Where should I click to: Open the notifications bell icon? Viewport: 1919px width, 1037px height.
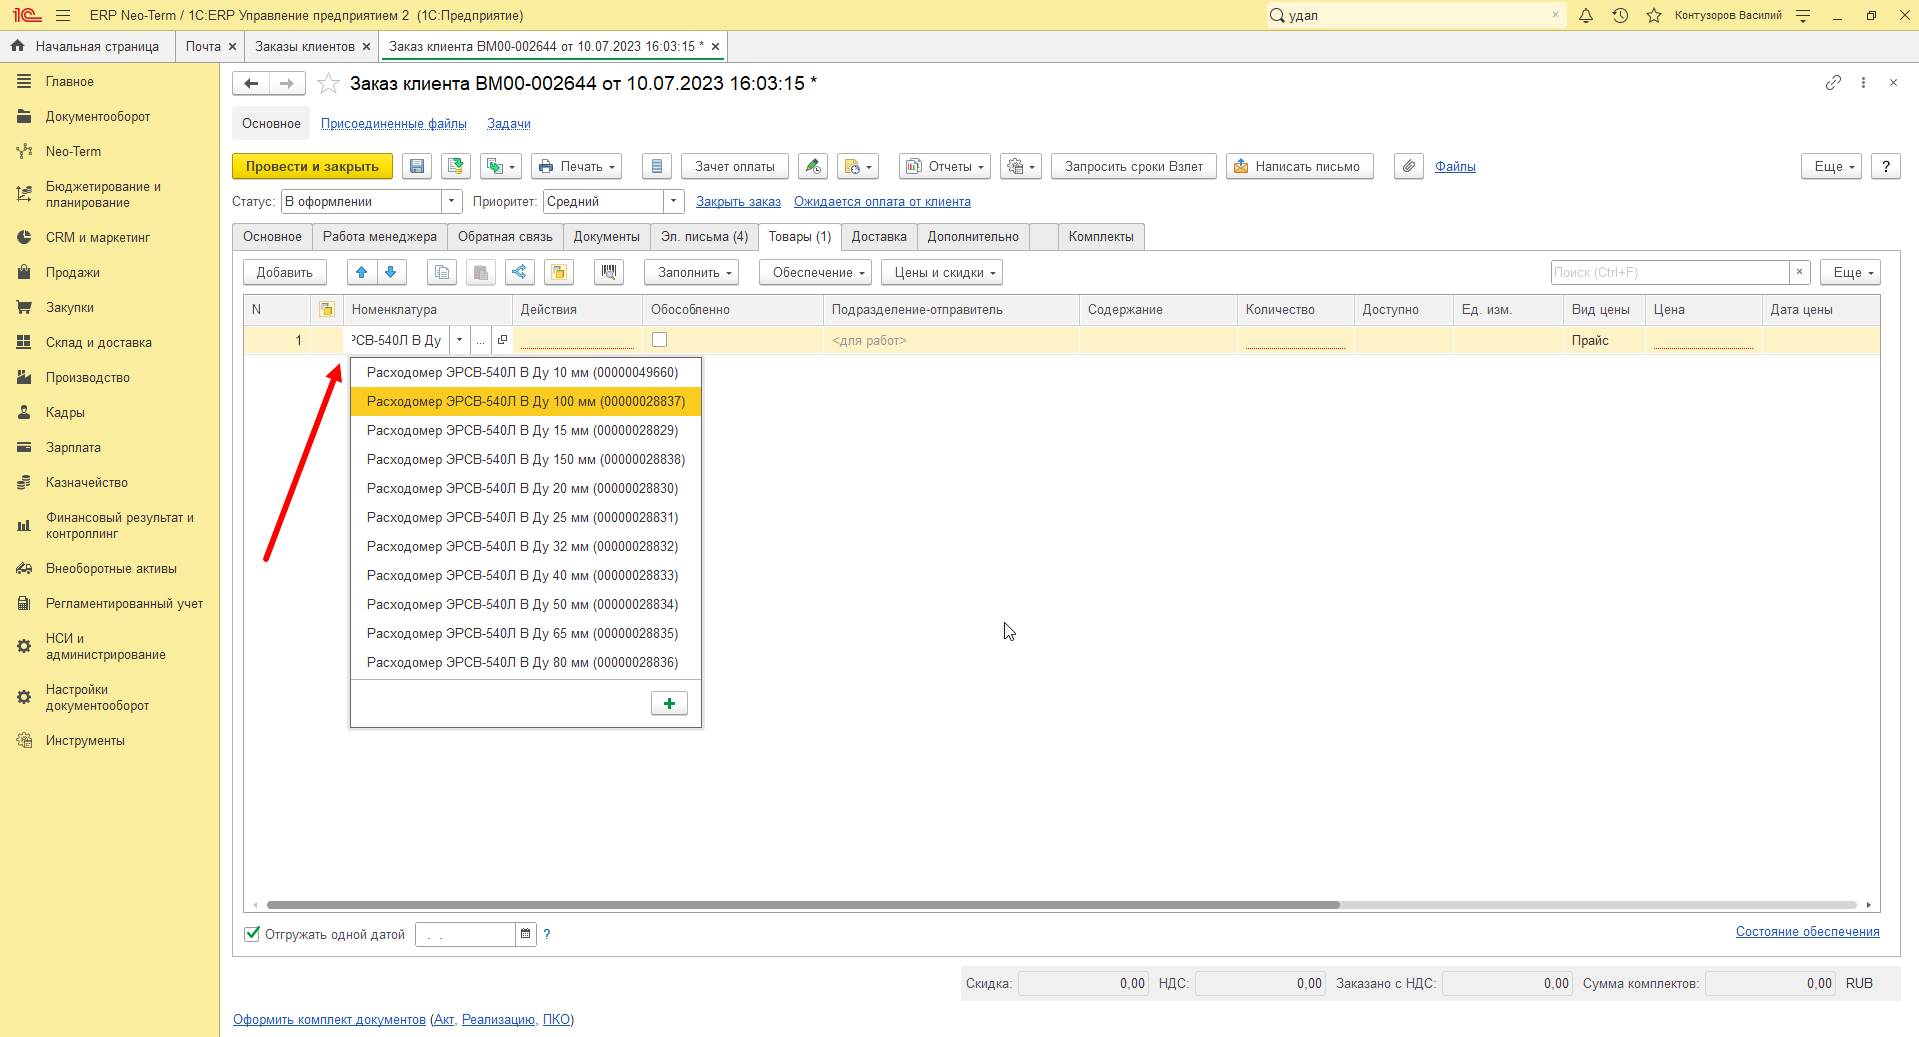coord(1586,16)
